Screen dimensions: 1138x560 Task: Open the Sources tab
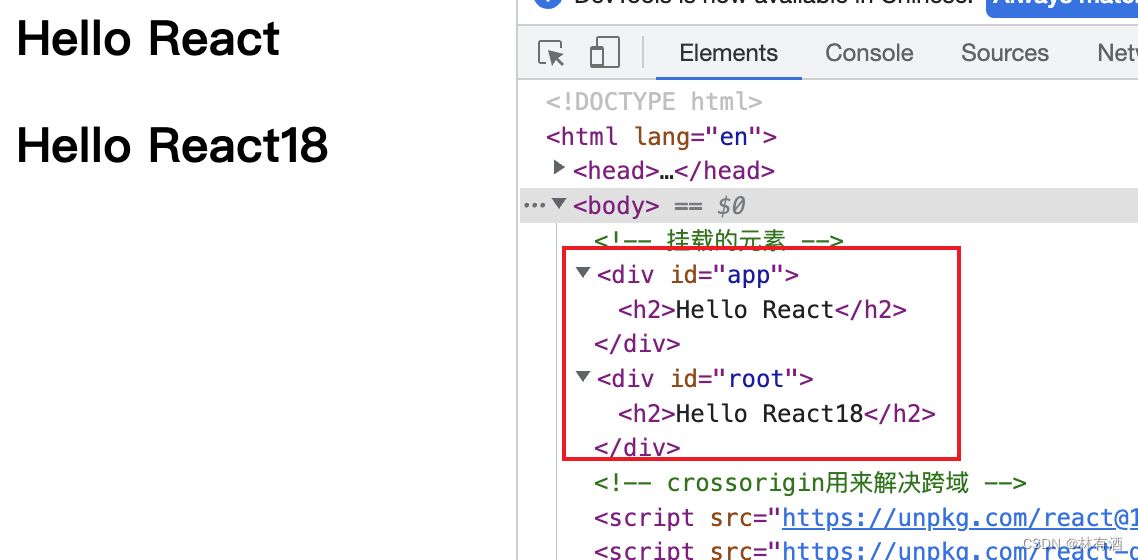[x=1004, y=53]
